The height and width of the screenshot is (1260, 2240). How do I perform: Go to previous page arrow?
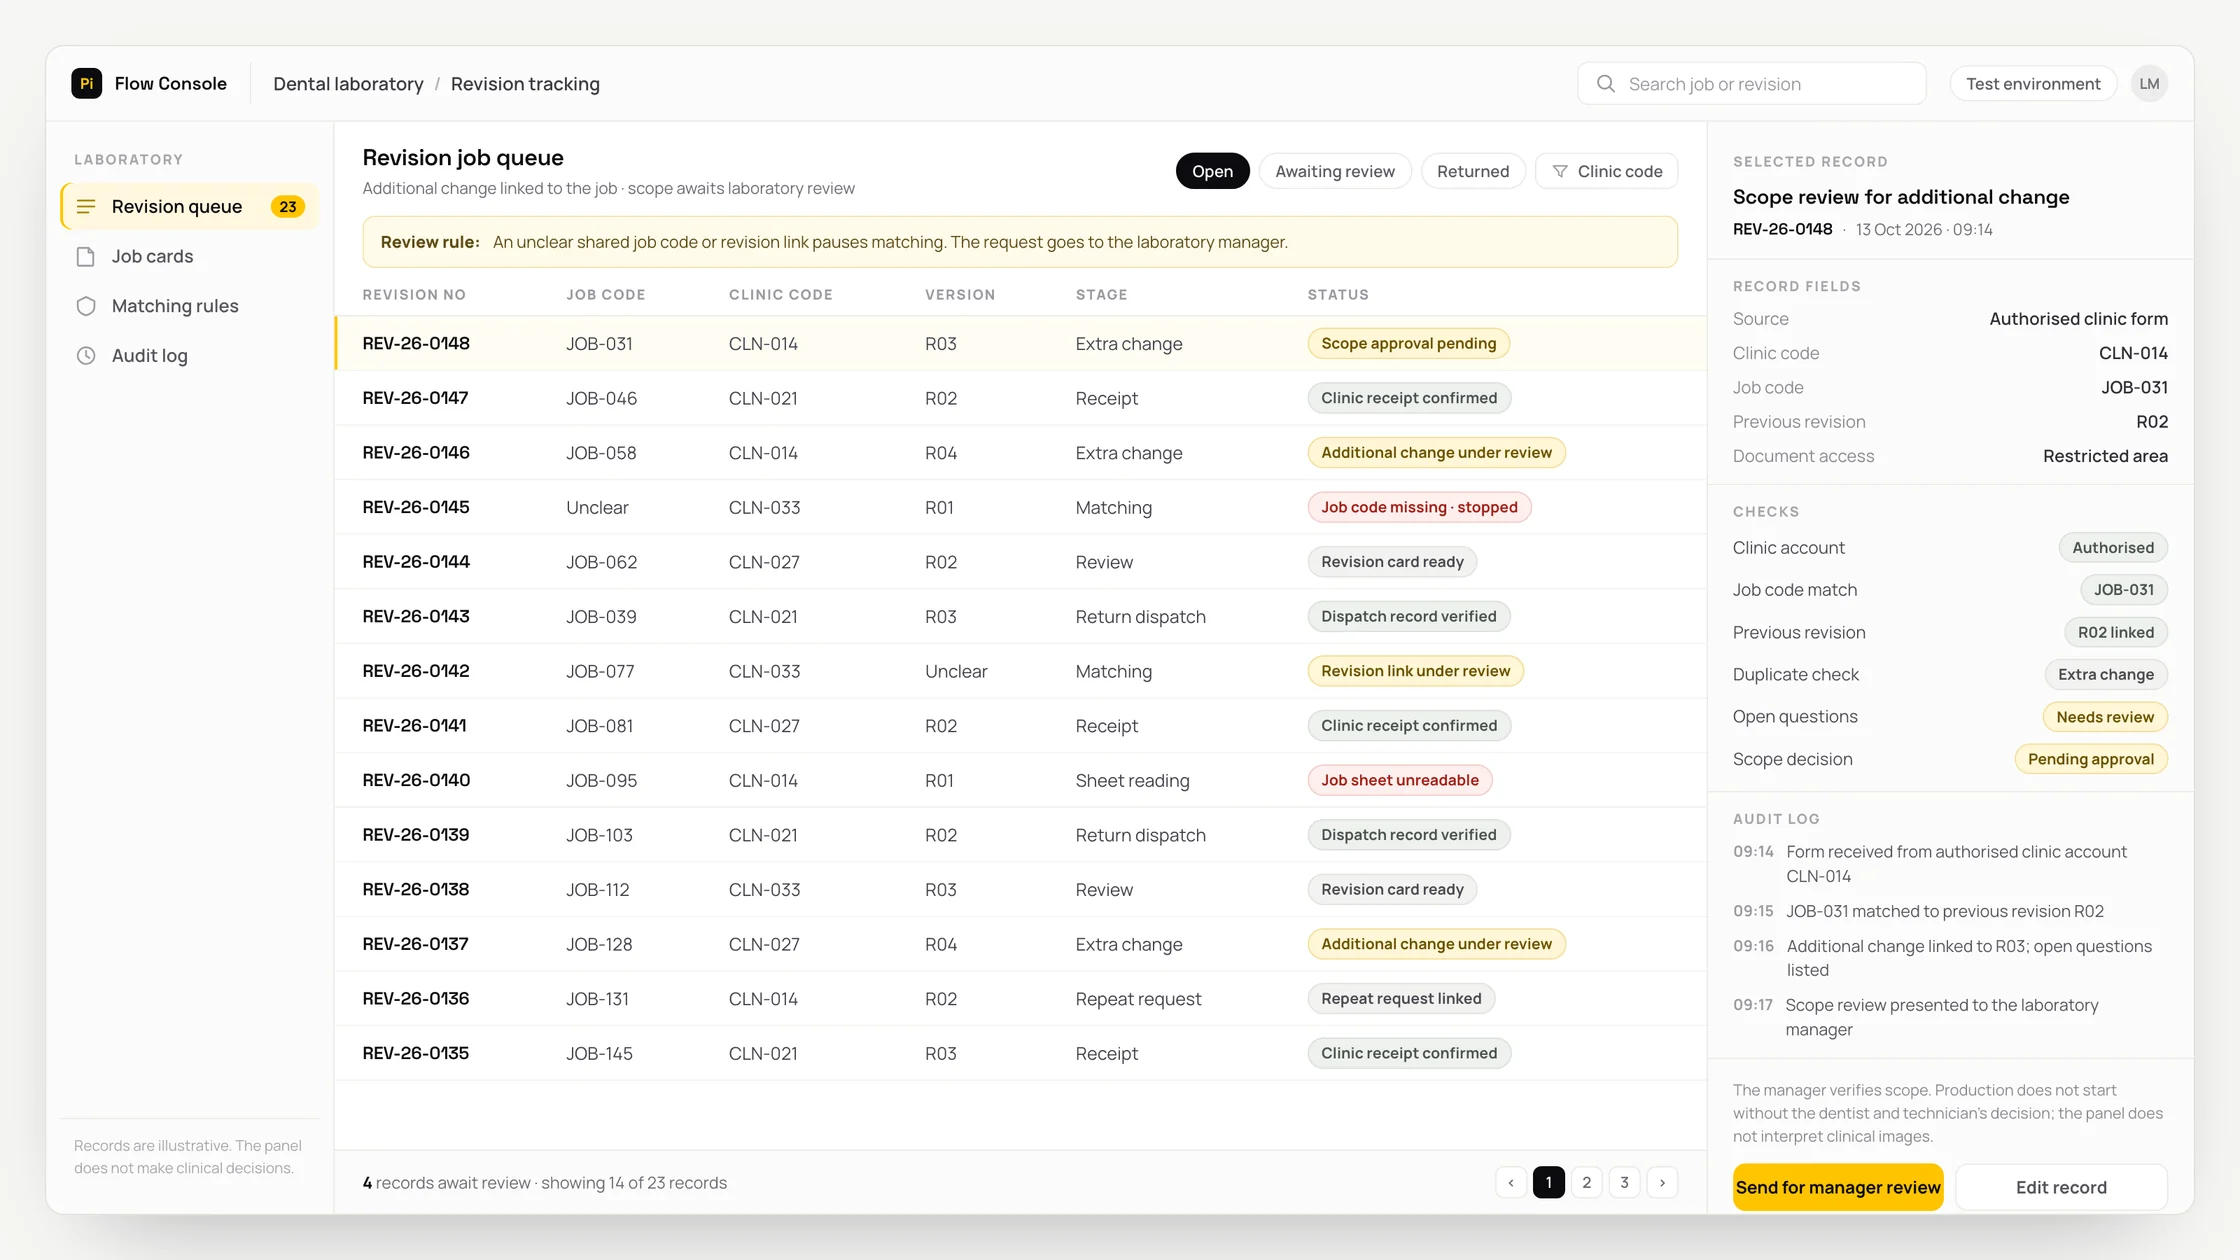(x=1511, y=1182)
